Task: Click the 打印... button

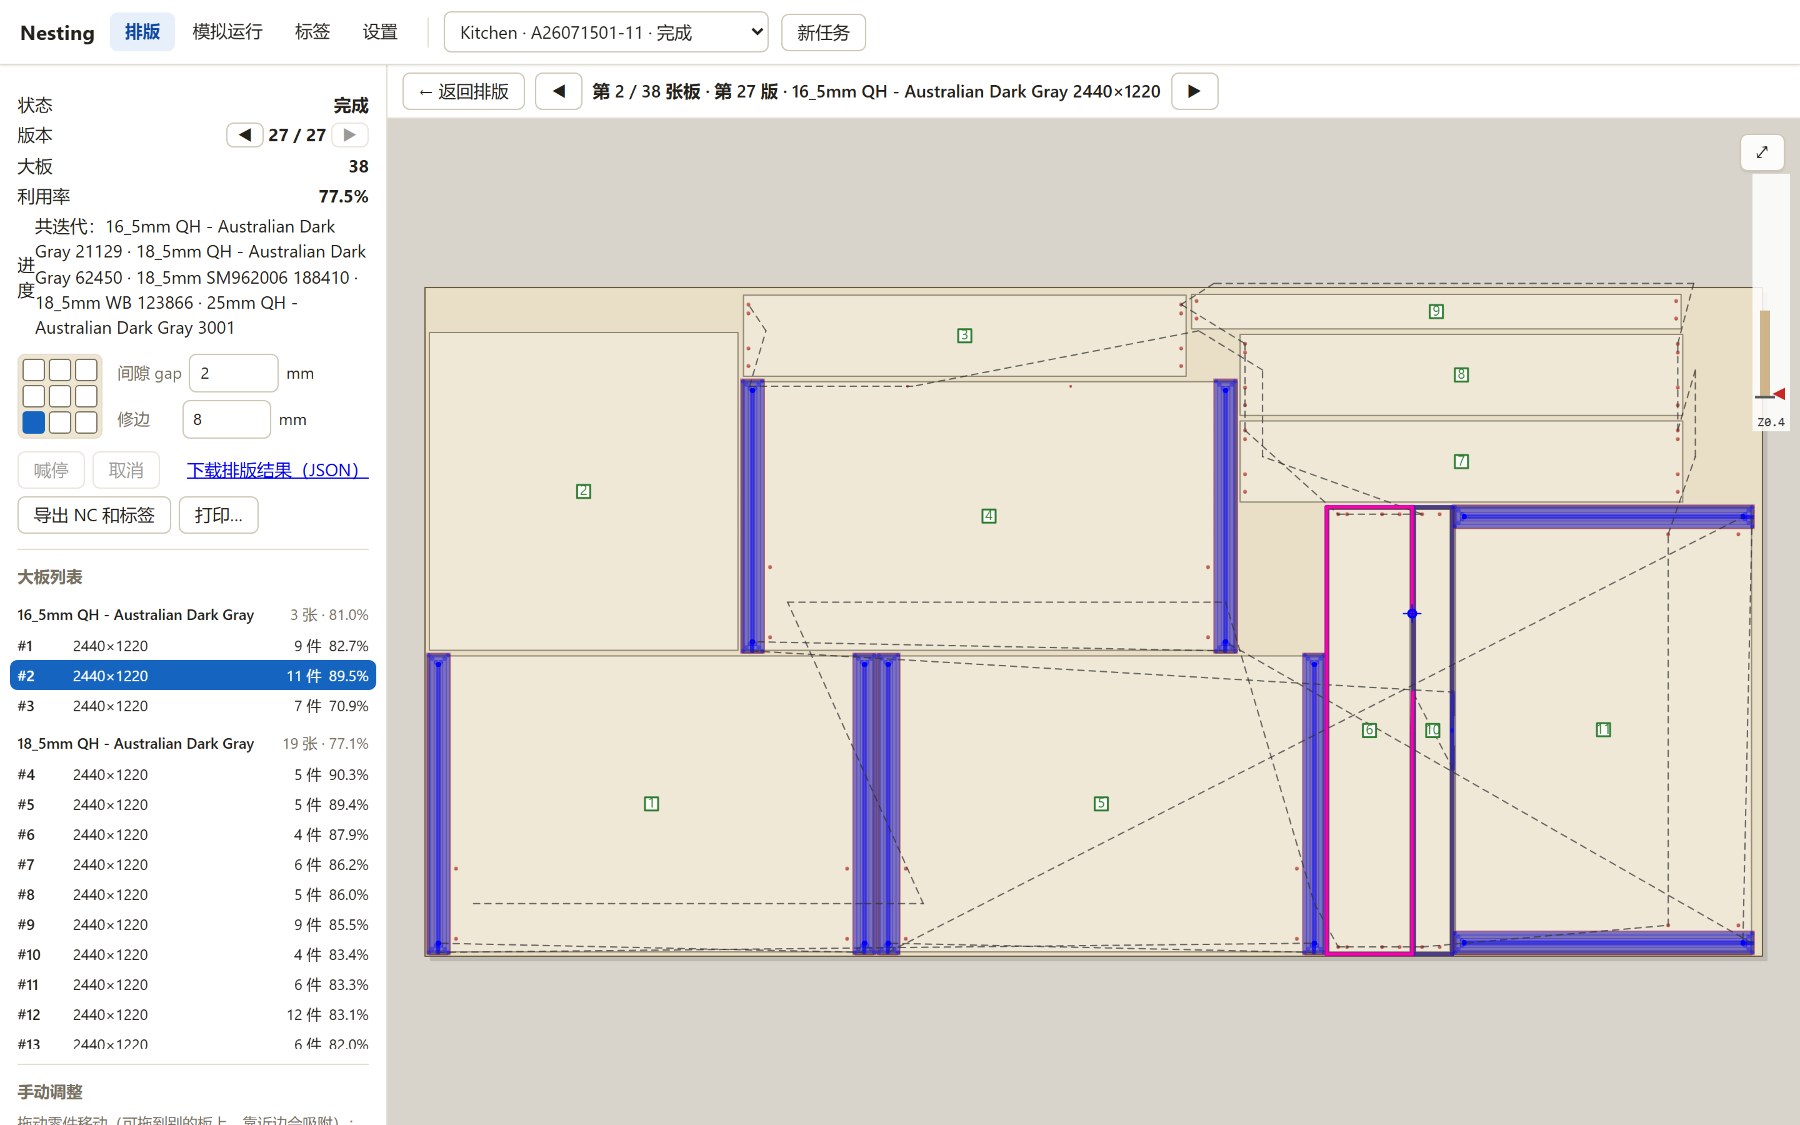Action: [x=218, y=515]
